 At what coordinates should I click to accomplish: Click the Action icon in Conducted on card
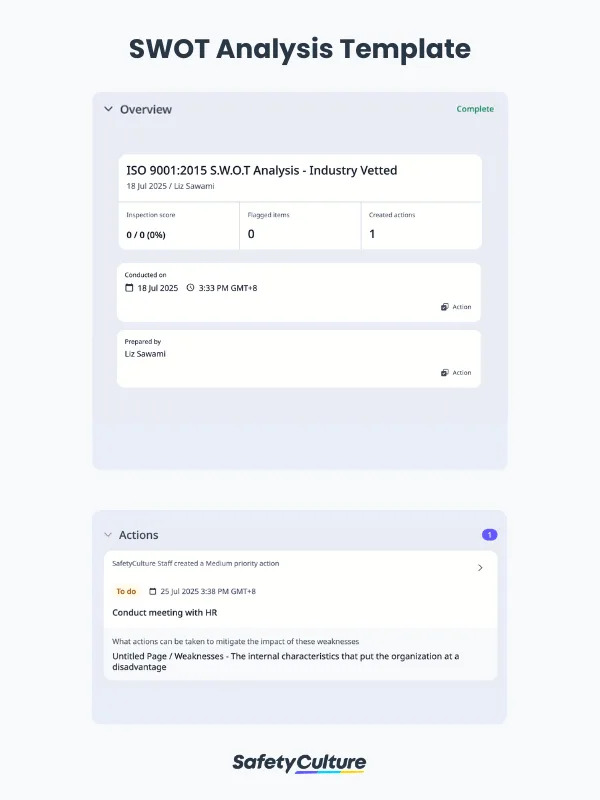point(456,307)
